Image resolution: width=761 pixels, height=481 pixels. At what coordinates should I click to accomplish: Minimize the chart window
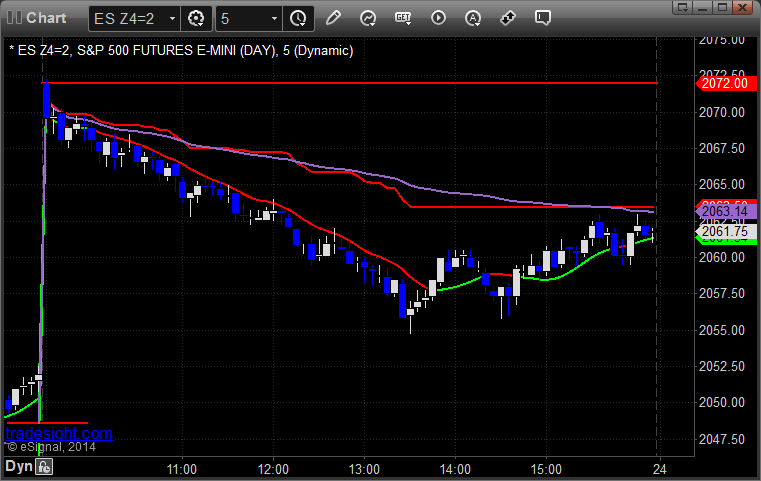click(x=703, y=7)
